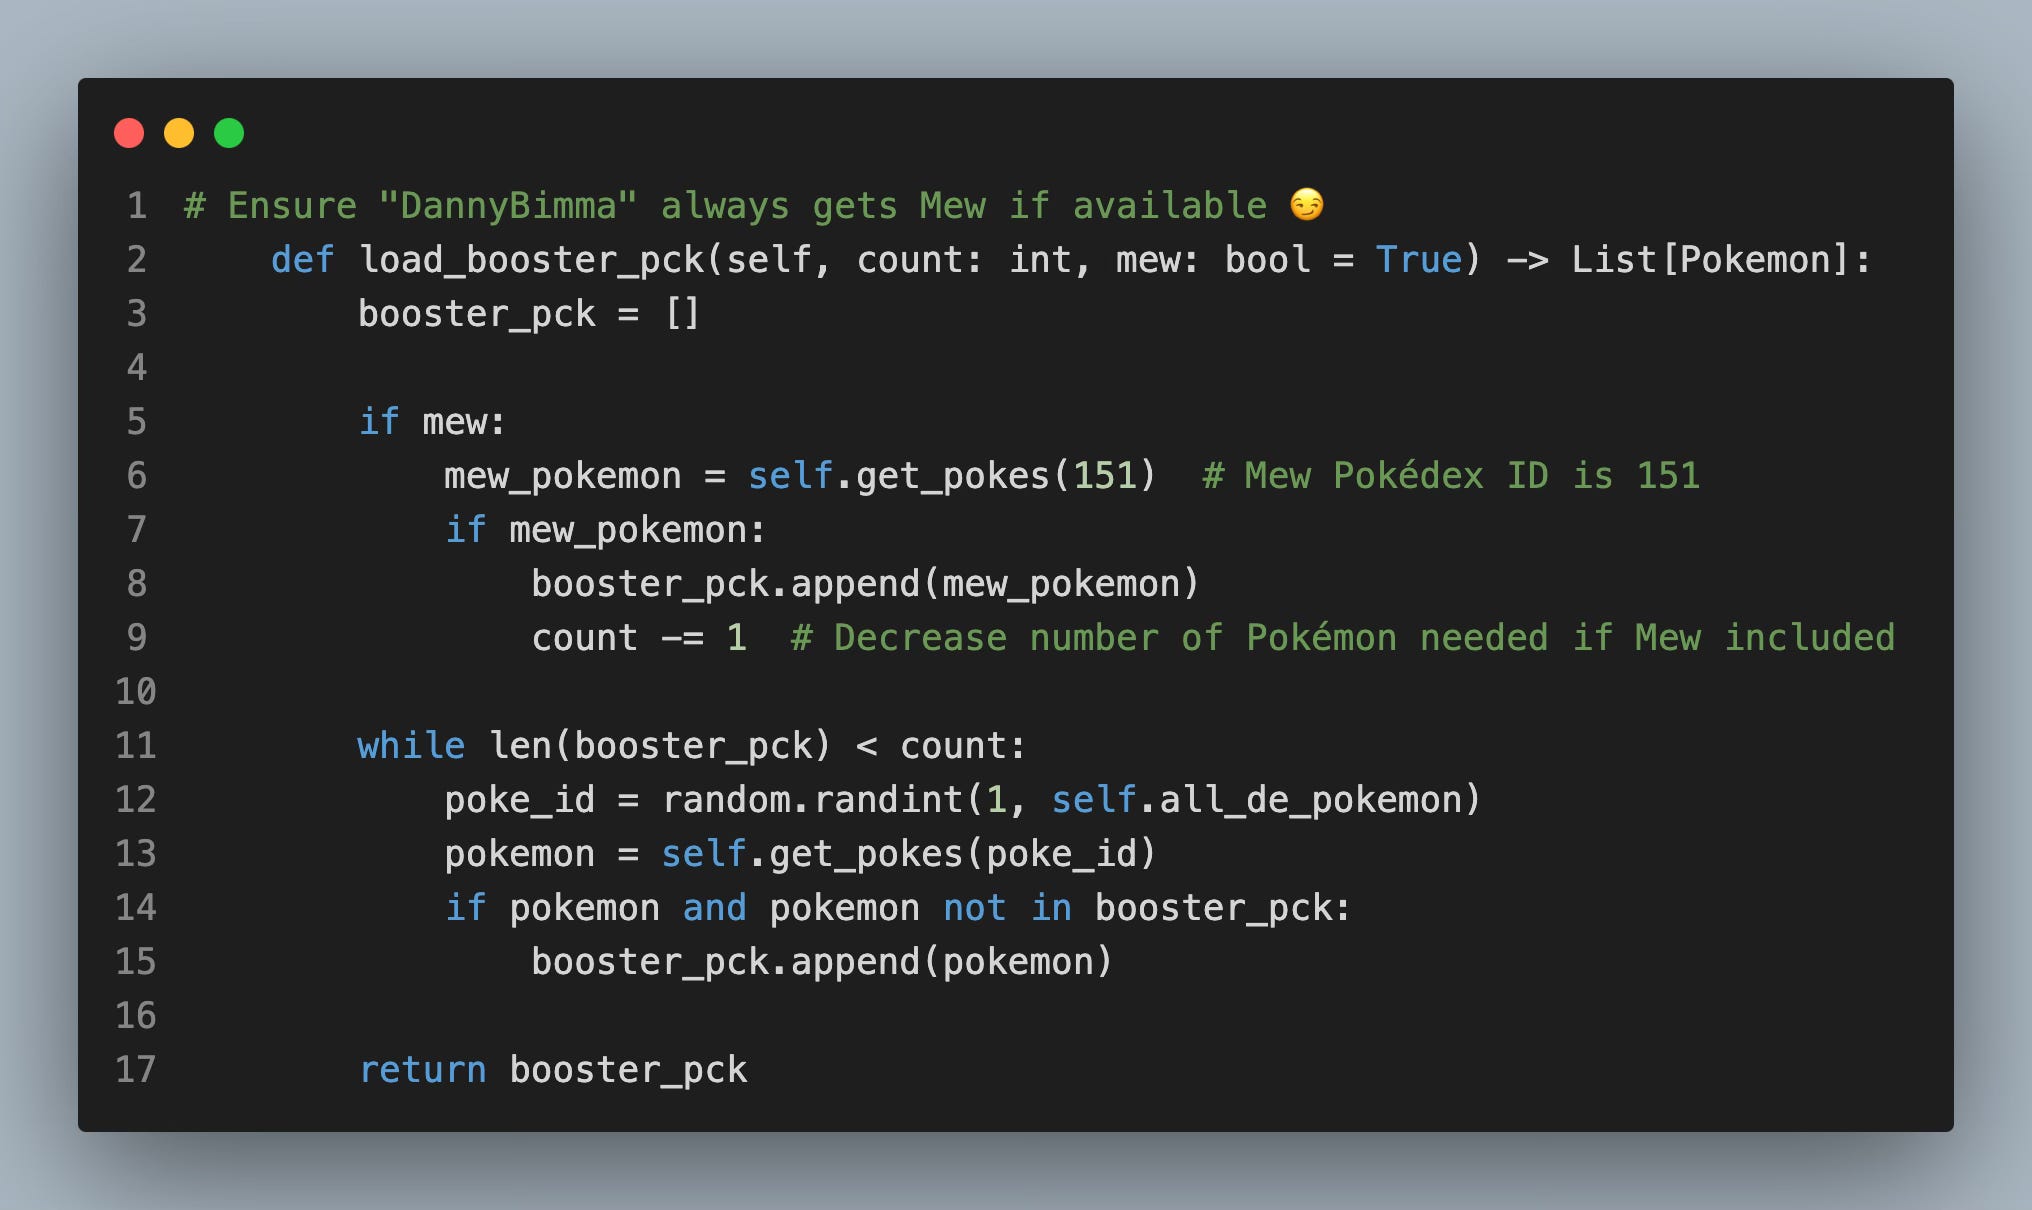Click booster_pck.append(pokemon) on line 15
Viewport: 2032px width, 1210px height.
pos(822,962)
